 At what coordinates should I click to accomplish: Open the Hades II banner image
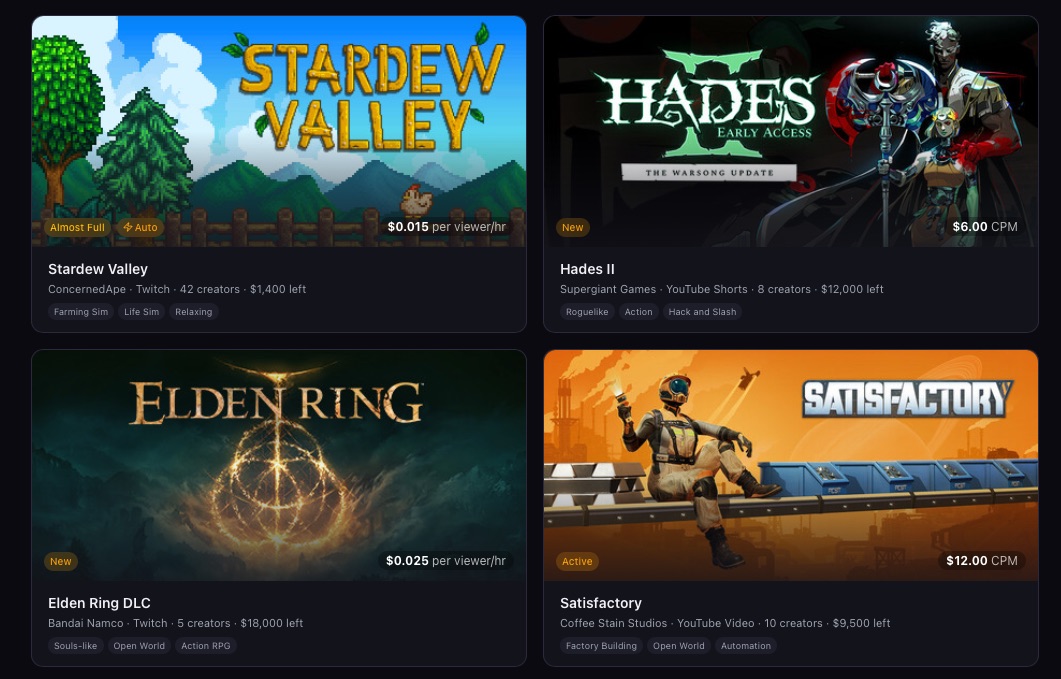pos(790,131)
